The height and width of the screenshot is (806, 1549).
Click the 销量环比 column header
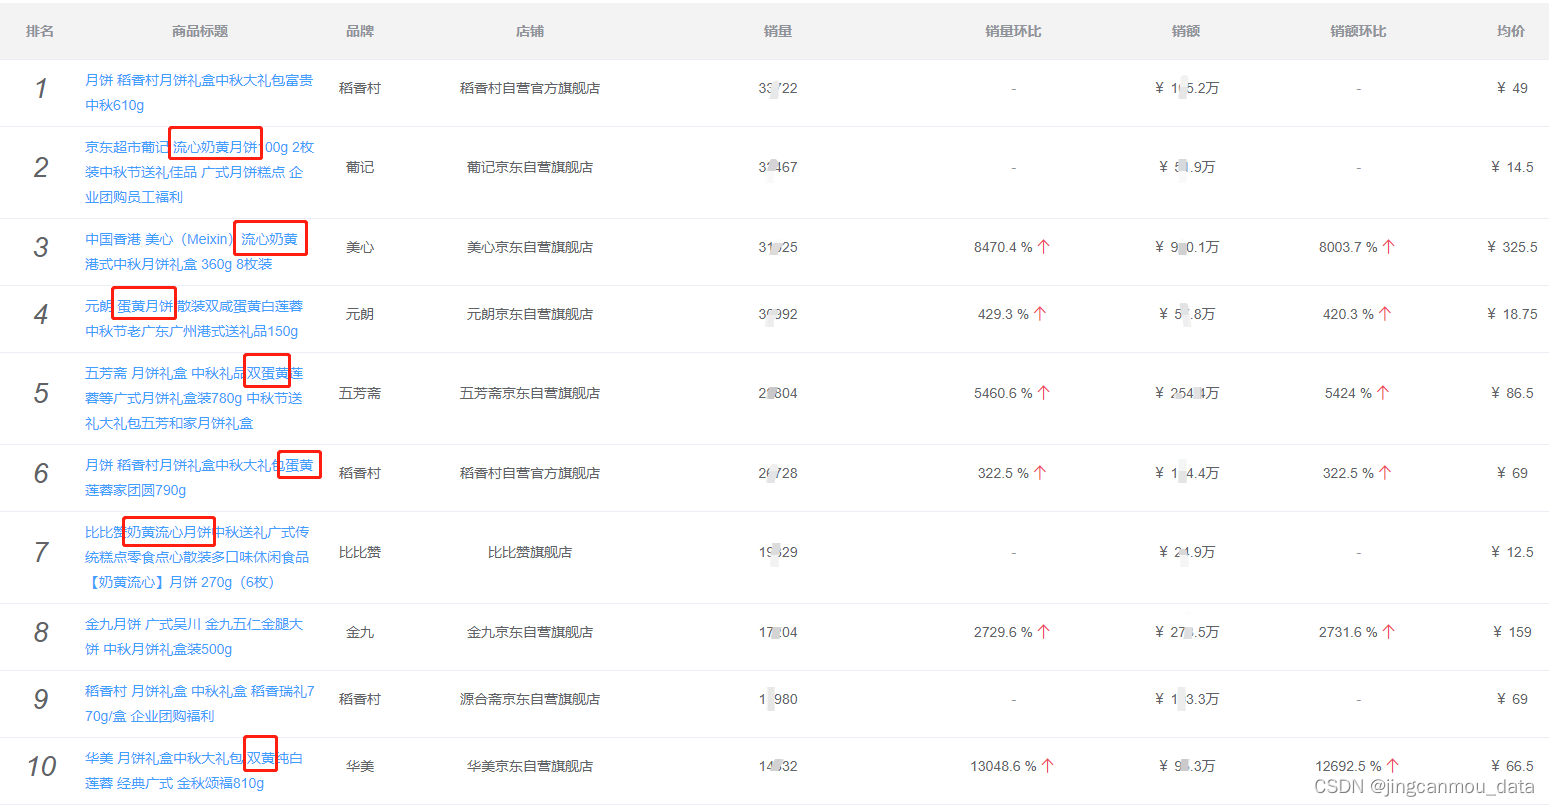1013,31
